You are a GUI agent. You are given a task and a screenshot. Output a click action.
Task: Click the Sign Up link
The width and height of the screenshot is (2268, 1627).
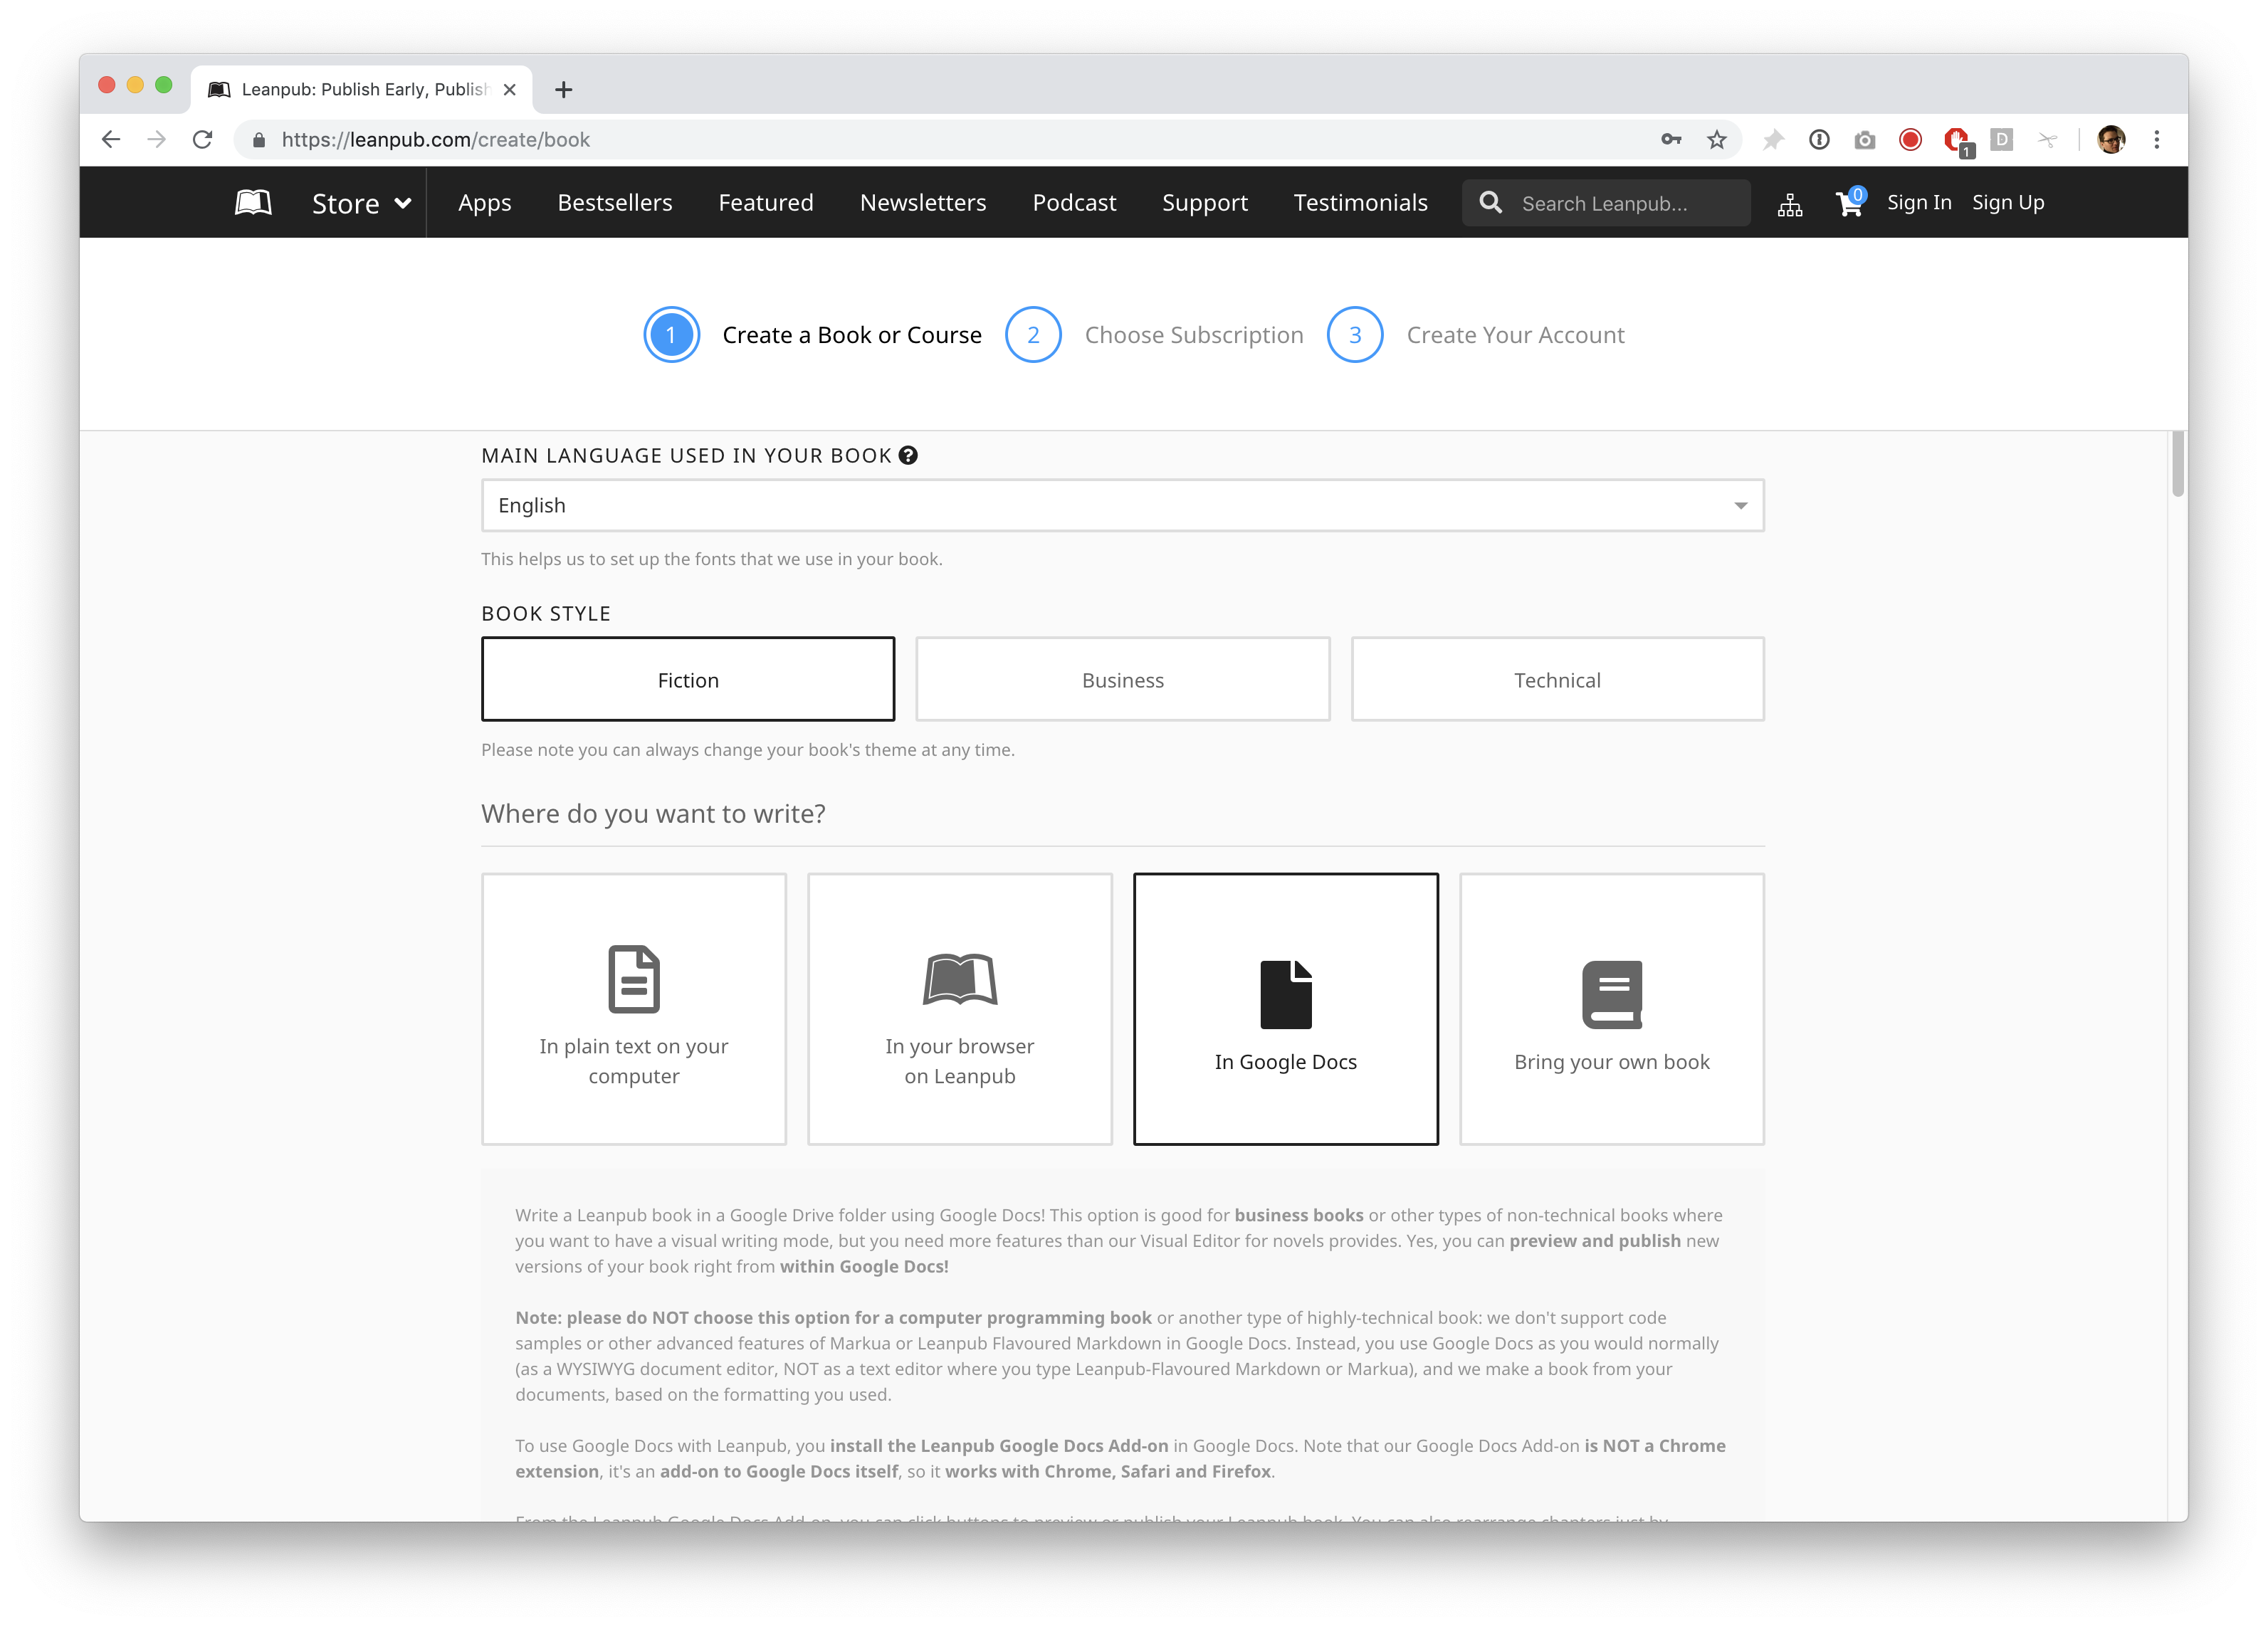[2007, 203]
